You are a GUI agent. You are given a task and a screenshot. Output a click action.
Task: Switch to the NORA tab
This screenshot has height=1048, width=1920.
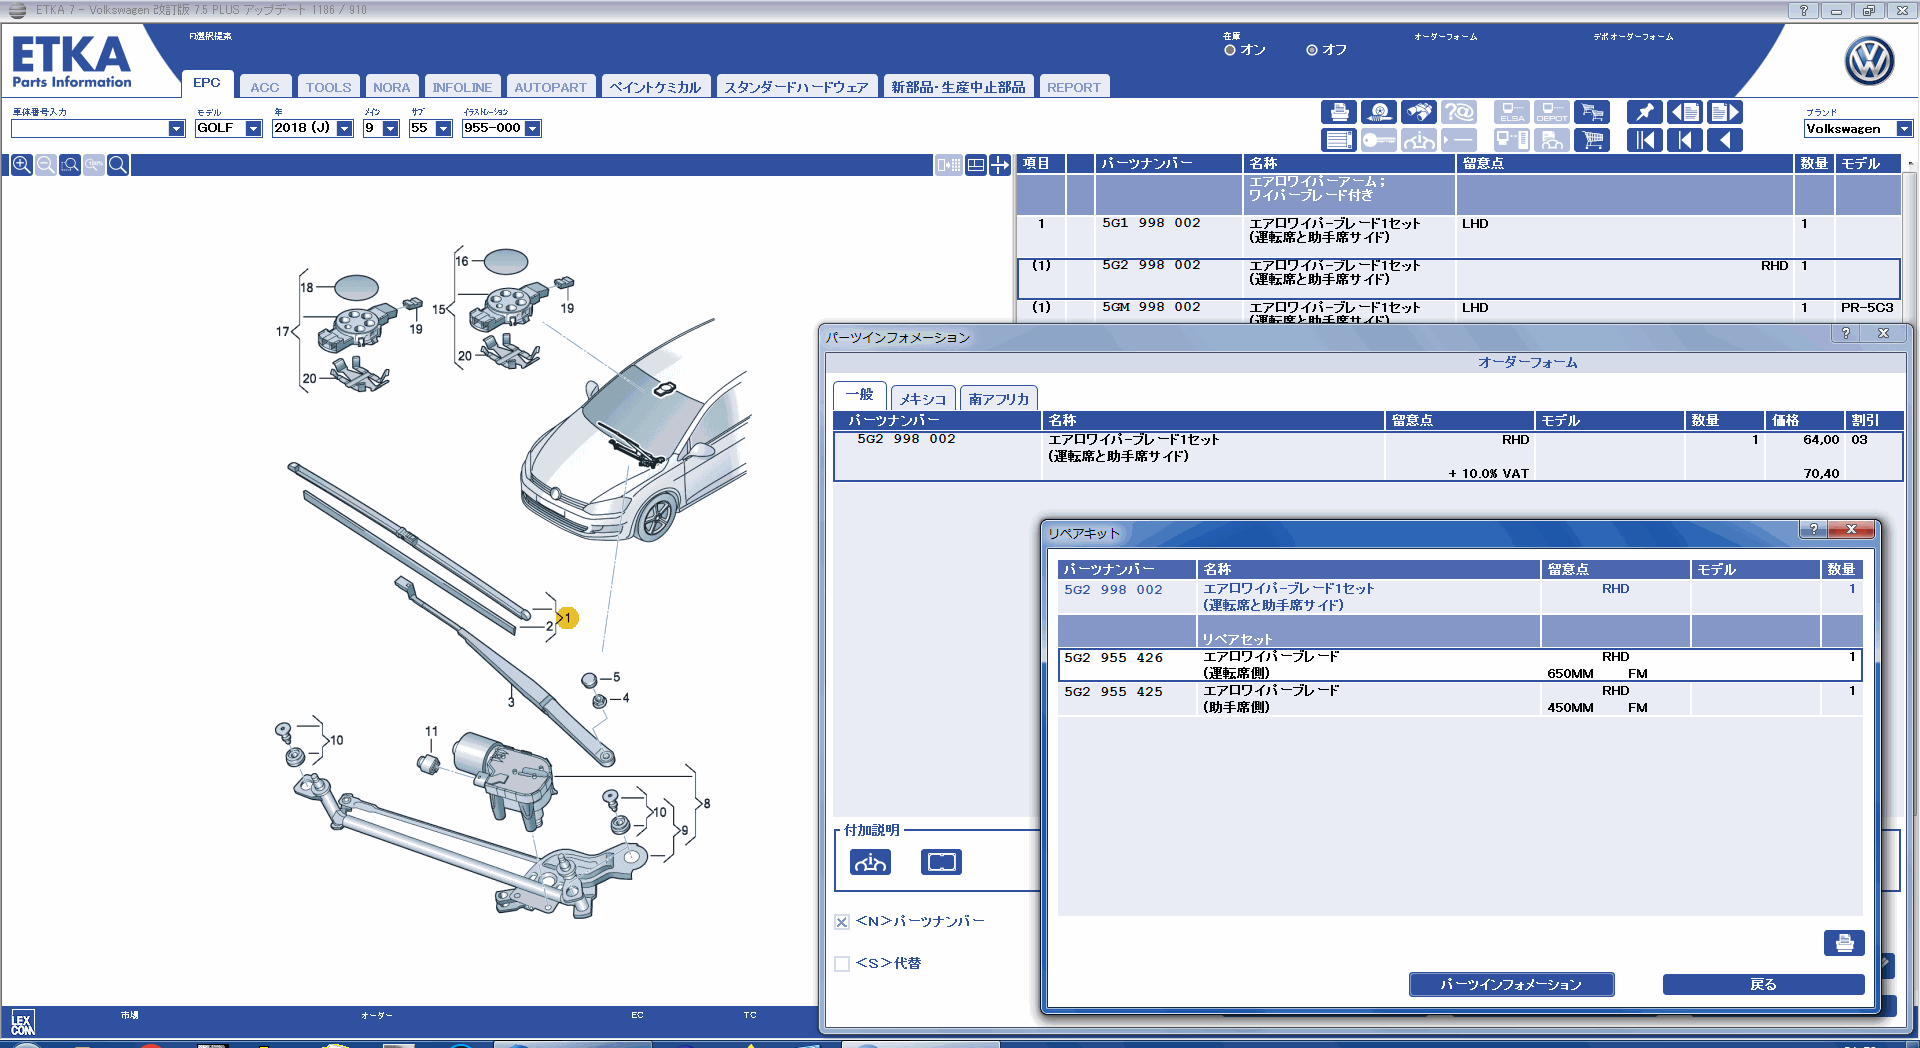391,87
